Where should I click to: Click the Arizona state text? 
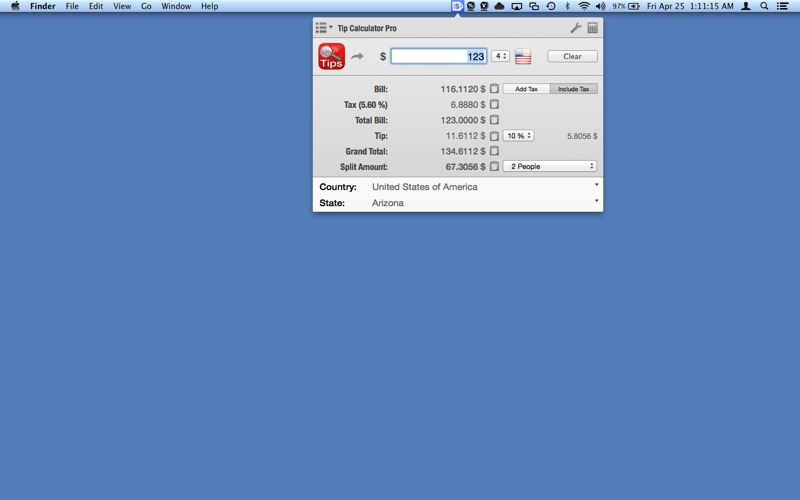coord(388,203)
